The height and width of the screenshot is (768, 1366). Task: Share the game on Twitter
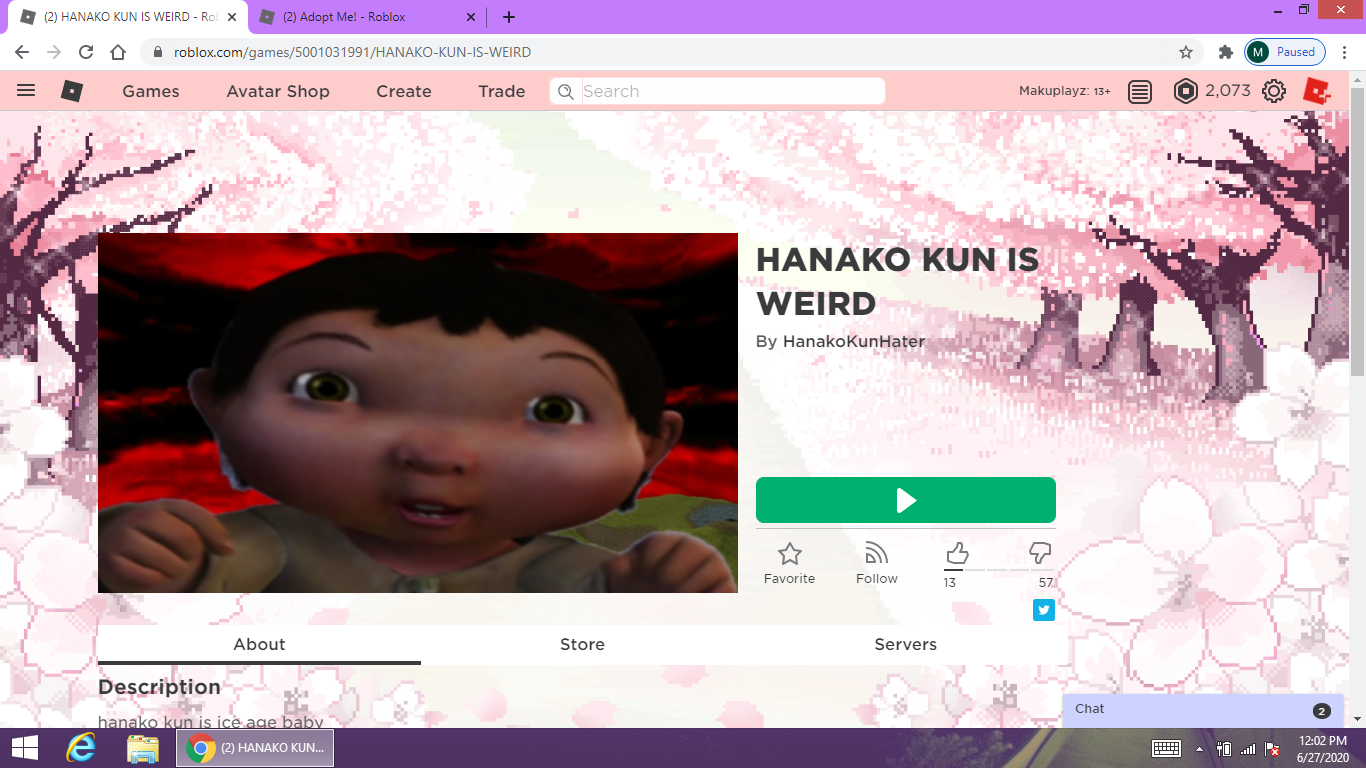point(1044,610)
